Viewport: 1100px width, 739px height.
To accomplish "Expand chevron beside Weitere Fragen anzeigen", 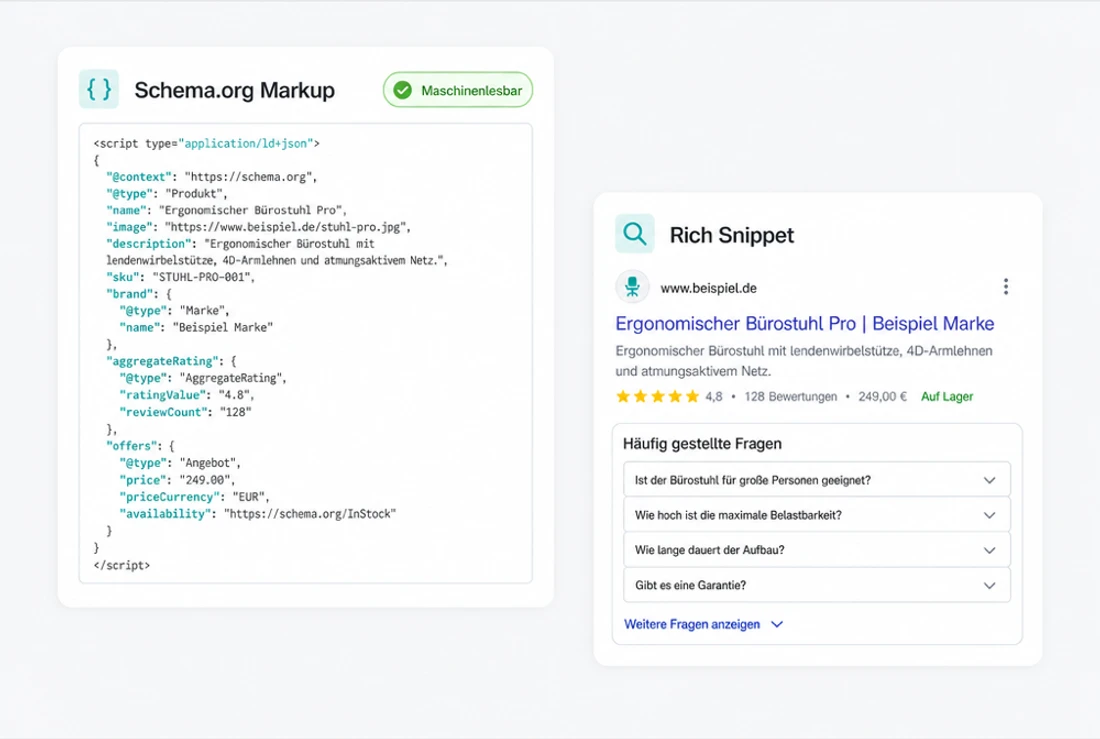I will pos(777,624).
